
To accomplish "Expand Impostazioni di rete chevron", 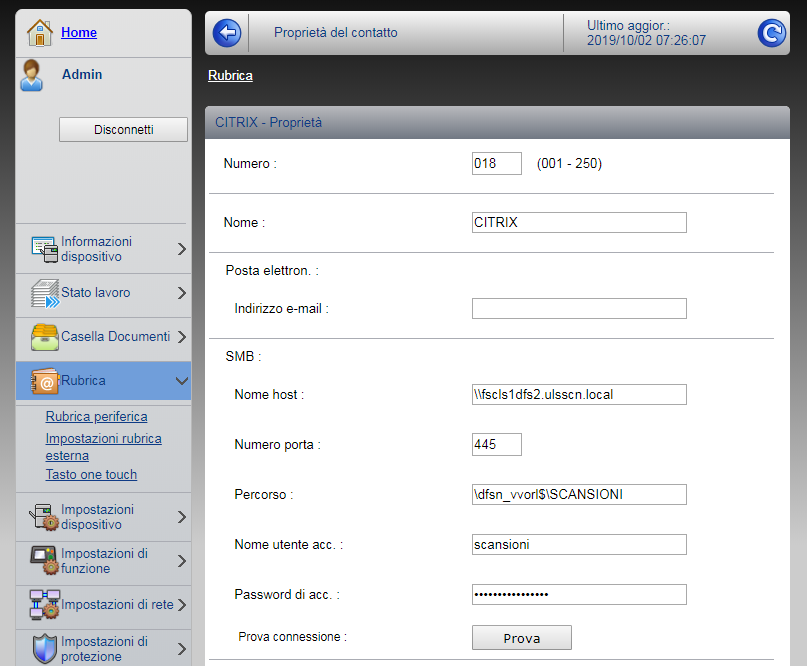I will 182,605.
